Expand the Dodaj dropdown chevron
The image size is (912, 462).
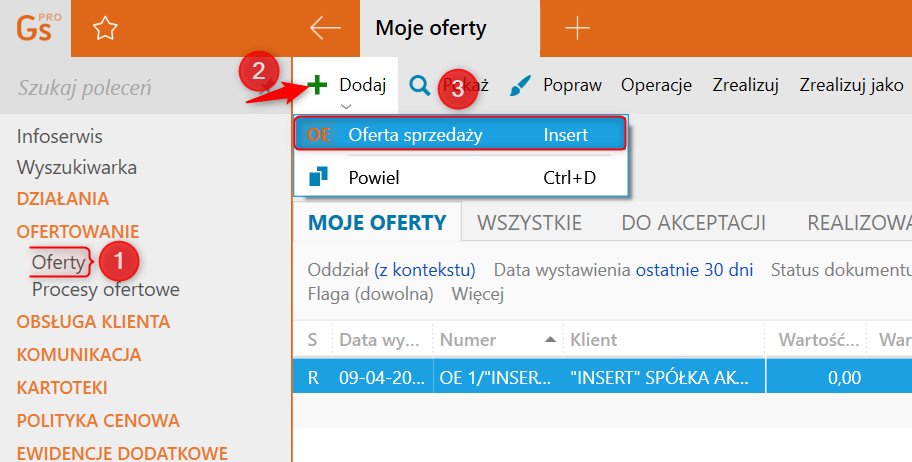point(346,105)
